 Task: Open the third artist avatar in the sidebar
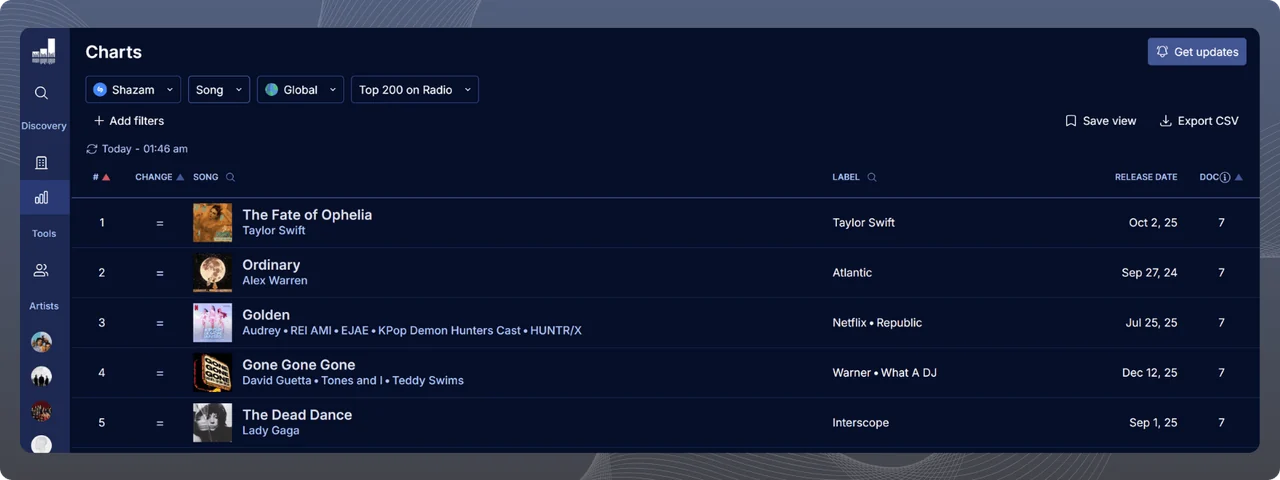[41, 411]
